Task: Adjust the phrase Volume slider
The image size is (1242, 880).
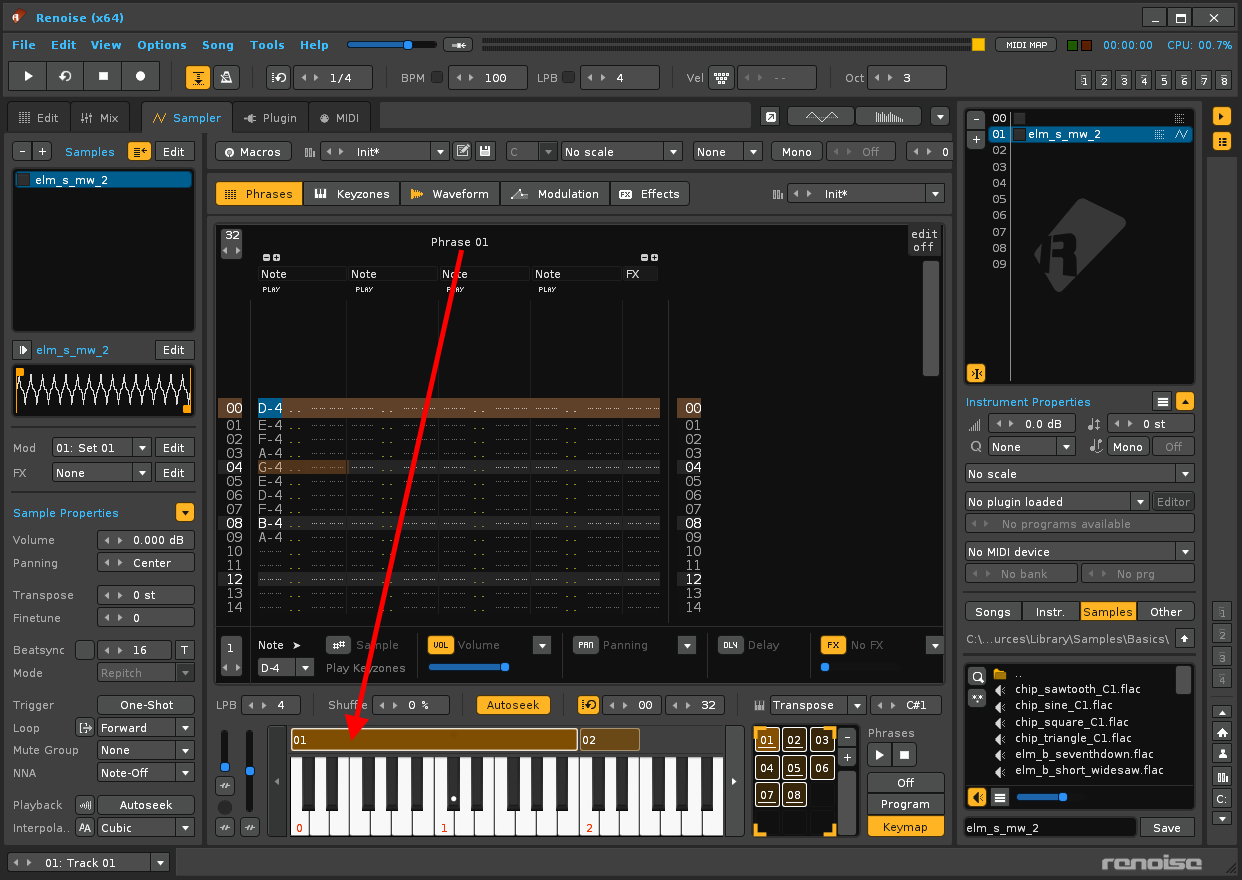Action: (x=469, y=667)
